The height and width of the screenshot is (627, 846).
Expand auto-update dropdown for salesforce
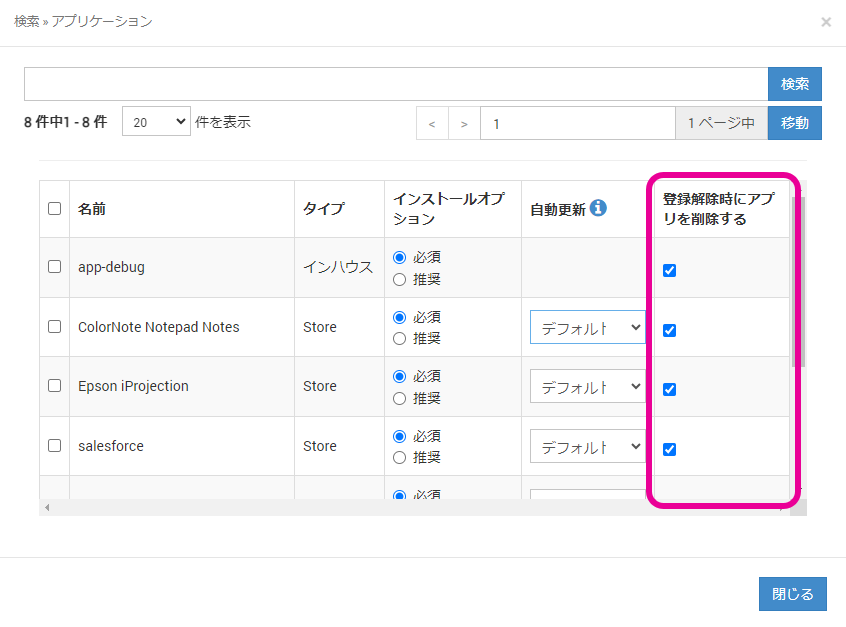pos(588,447)
